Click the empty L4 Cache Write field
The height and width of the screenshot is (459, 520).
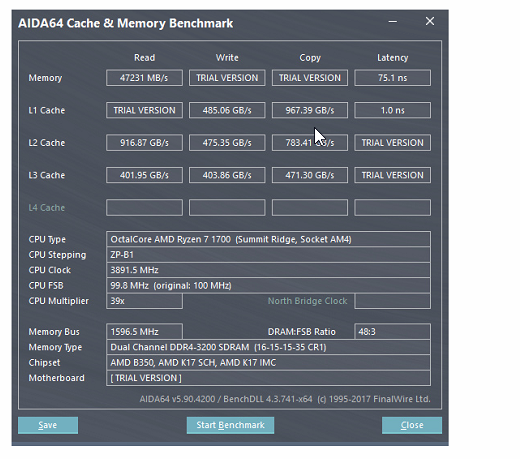coord(227,208)
